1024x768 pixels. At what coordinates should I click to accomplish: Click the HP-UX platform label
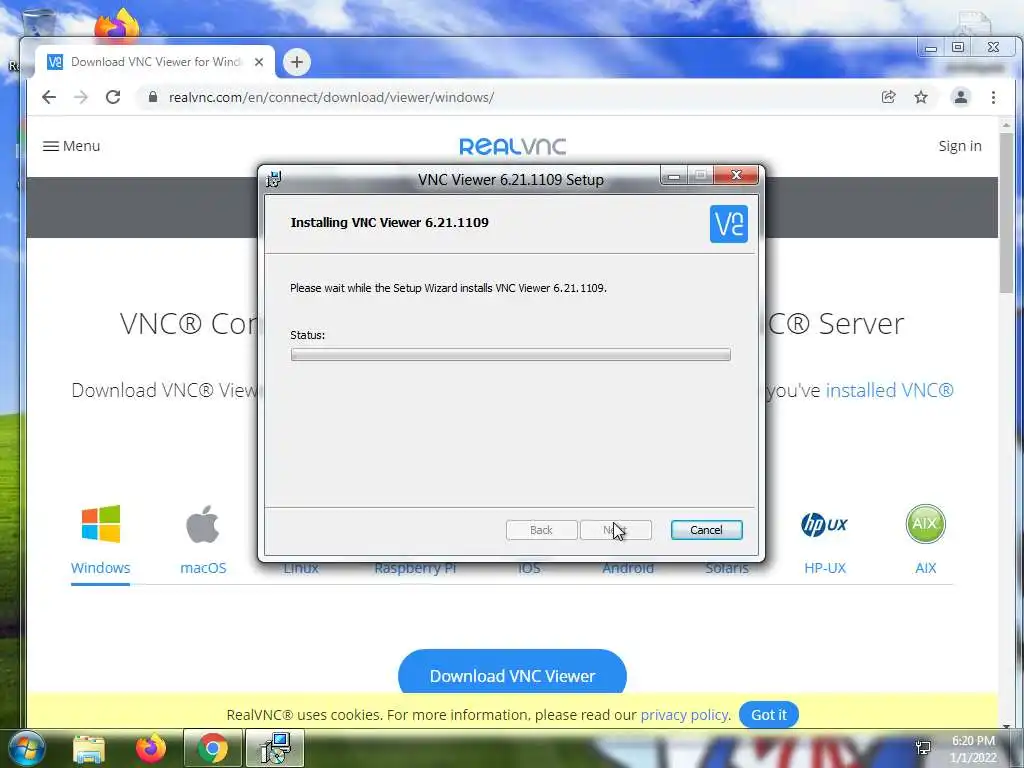pos(825,568)
